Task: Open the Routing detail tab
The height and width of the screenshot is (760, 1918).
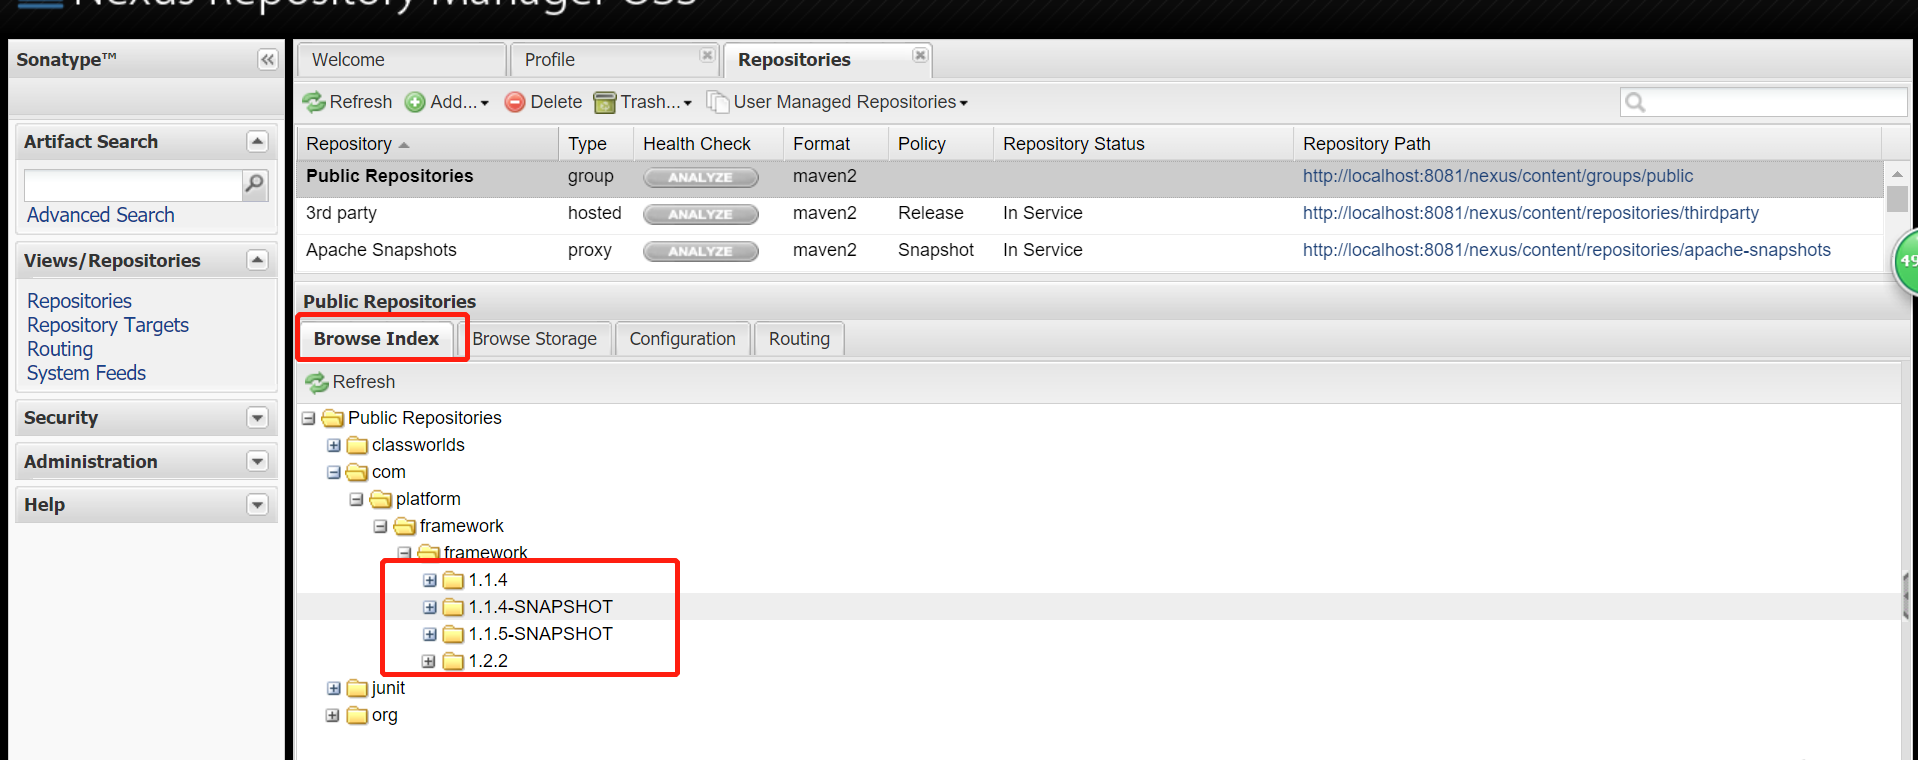Action: [x=799, y=339]
